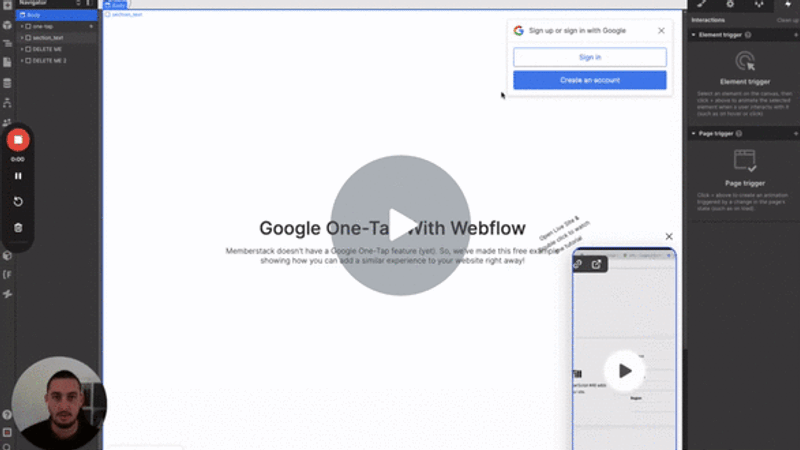Expand the DELETE ME node arrow

[22, 49]
